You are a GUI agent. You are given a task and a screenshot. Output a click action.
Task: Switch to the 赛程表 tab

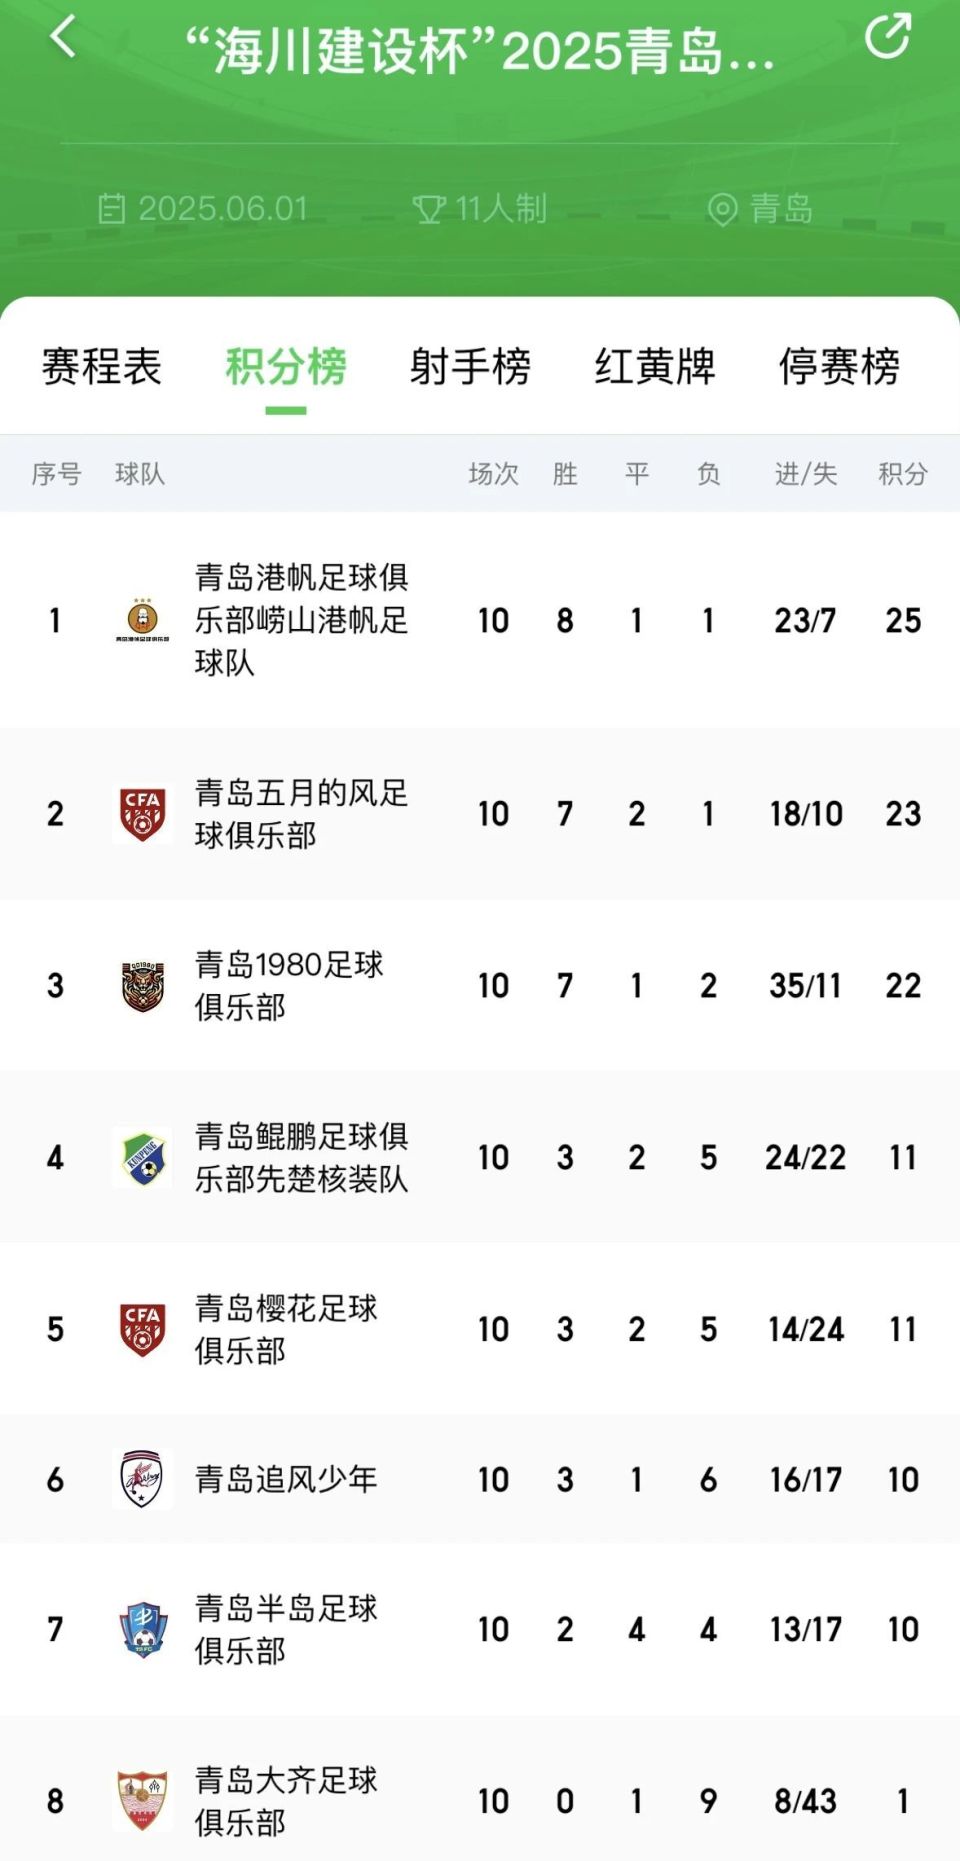pos(101,367)
